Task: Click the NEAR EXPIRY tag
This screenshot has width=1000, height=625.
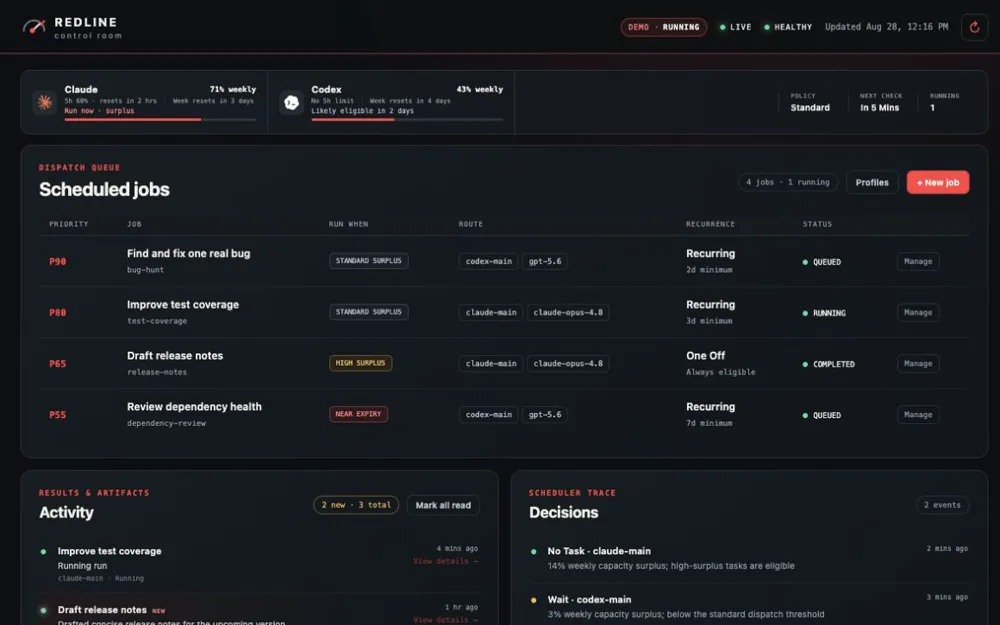Action: [358, 414]
